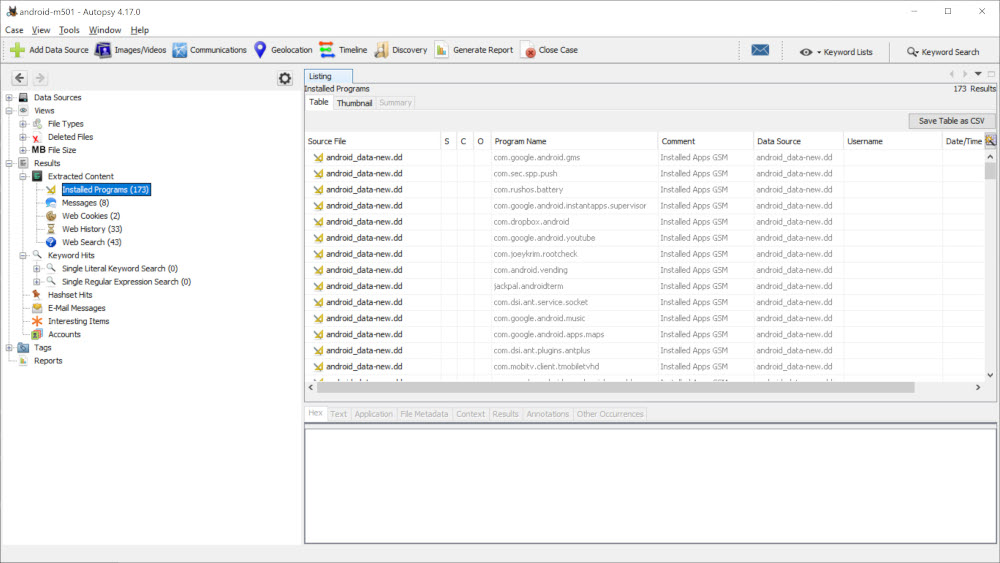Click the envelope messaging icon in the toolbar
1000x563 pixels.
point(760,51)
